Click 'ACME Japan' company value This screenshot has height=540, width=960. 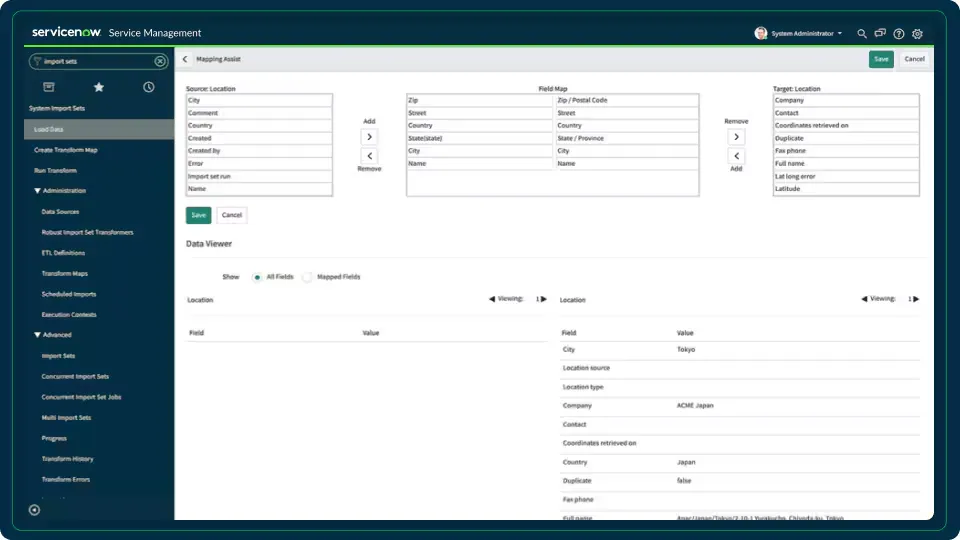pyautogui.click(x=695, y=405)
